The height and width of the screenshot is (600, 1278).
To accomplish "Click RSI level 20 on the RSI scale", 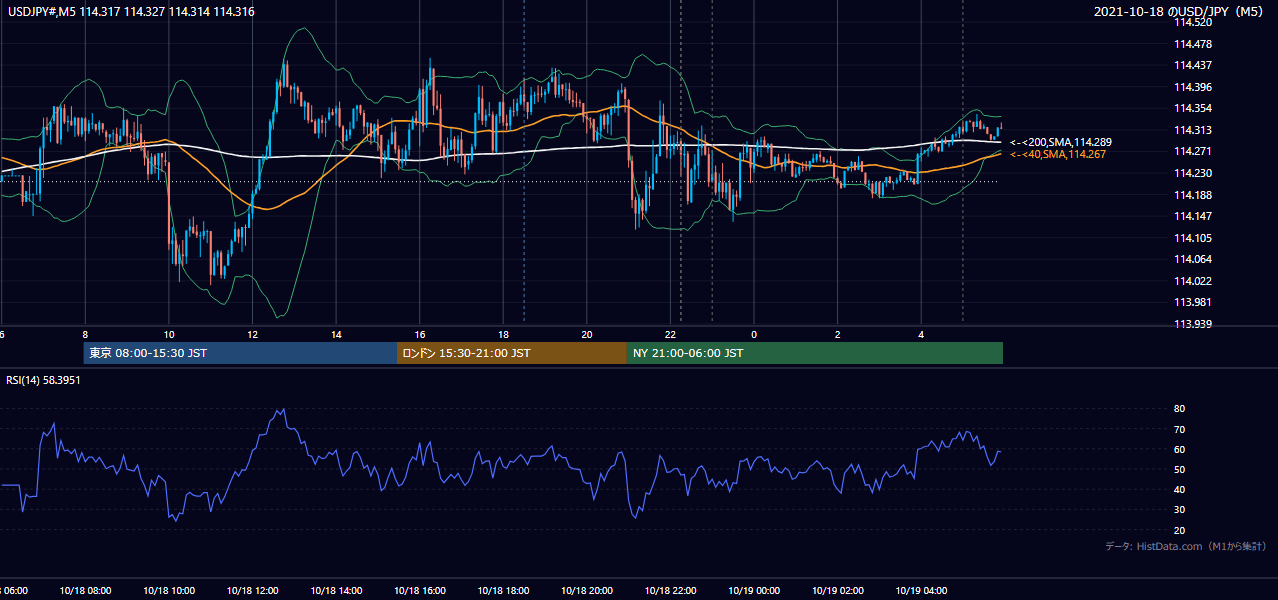I will (x=1179, y=530).
